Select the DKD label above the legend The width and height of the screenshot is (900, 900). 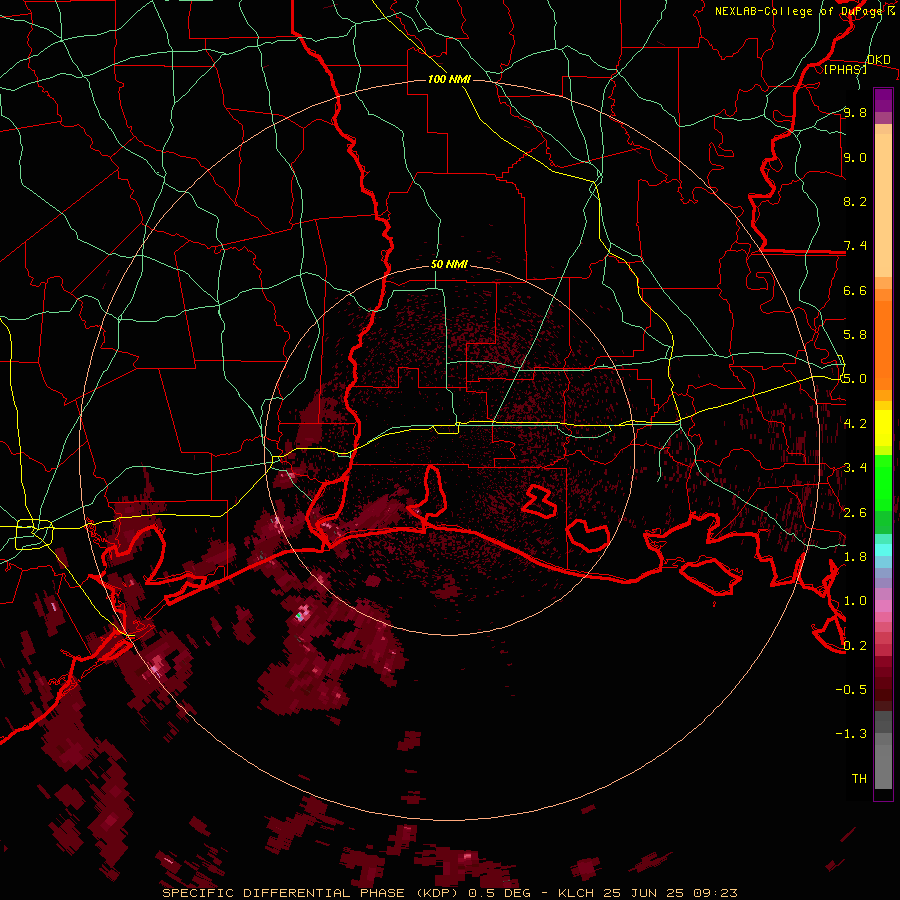click(x=878, y=59)
